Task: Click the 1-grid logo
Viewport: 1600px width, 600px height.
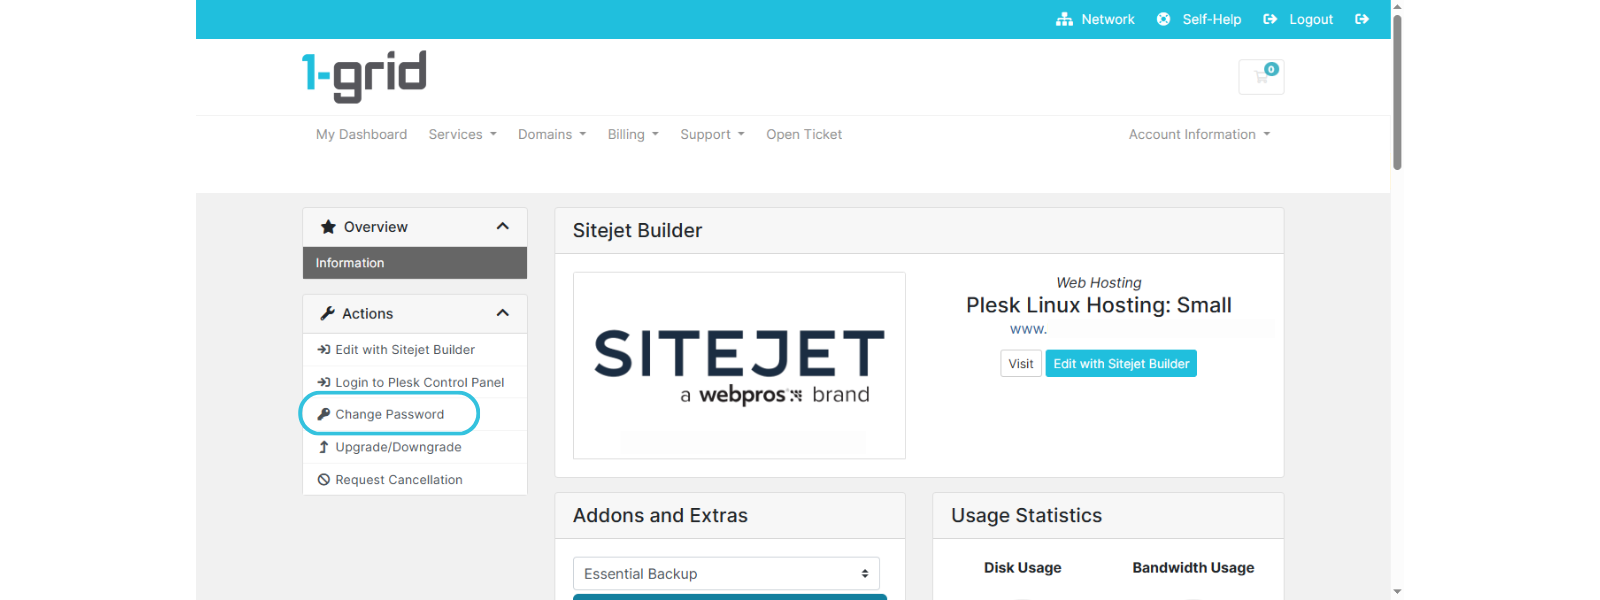Action: click(364, 76)
